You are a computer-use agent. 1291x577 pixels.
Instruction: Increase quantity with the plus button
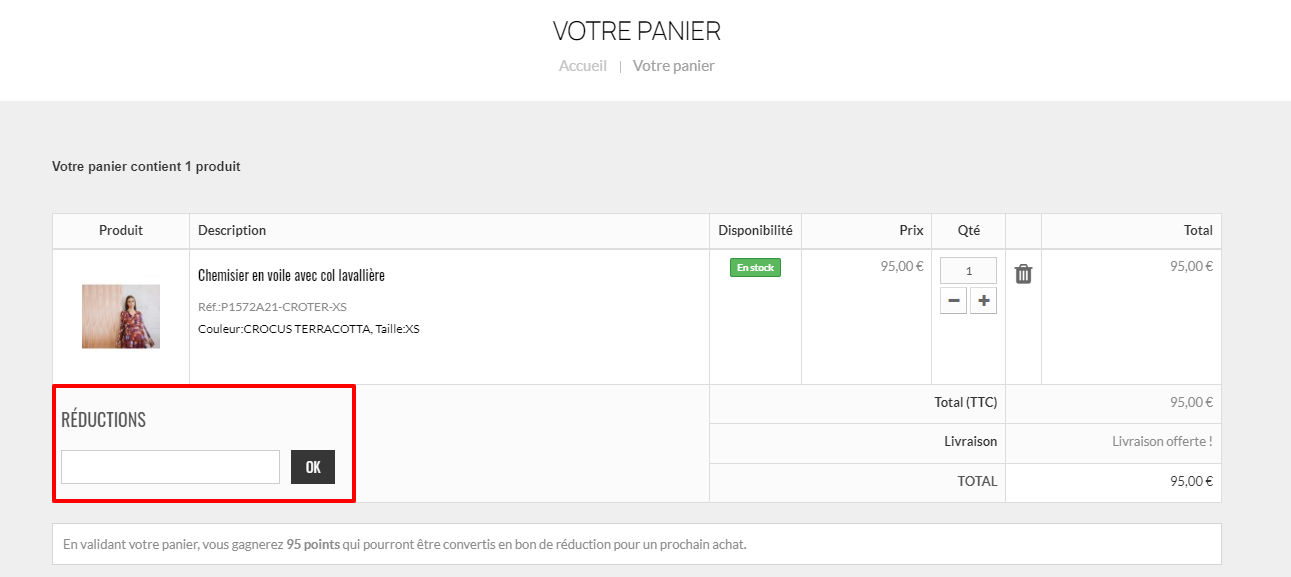coord(983,300)
